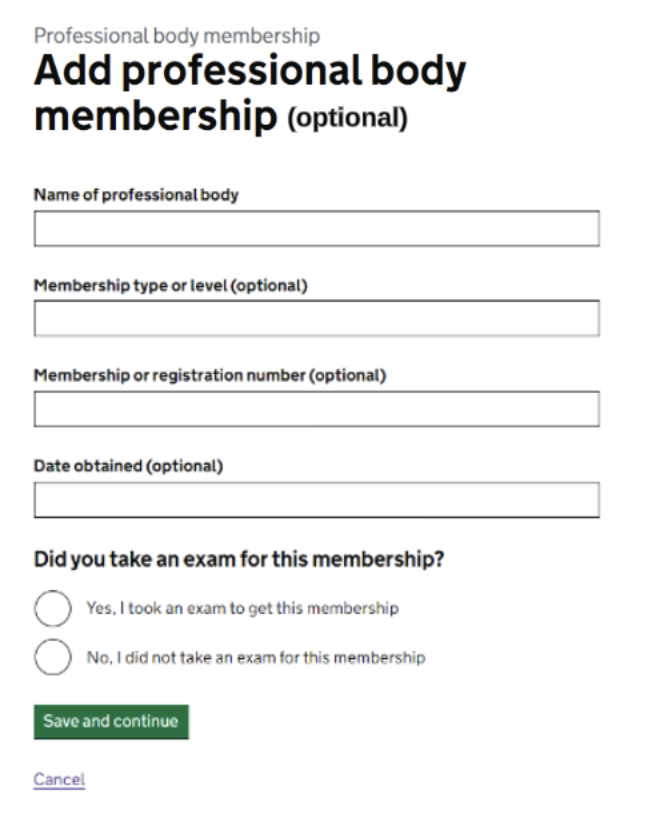Click the Name of professional body field
Screen dimensions: 646x822
click(x=316, y=229)
